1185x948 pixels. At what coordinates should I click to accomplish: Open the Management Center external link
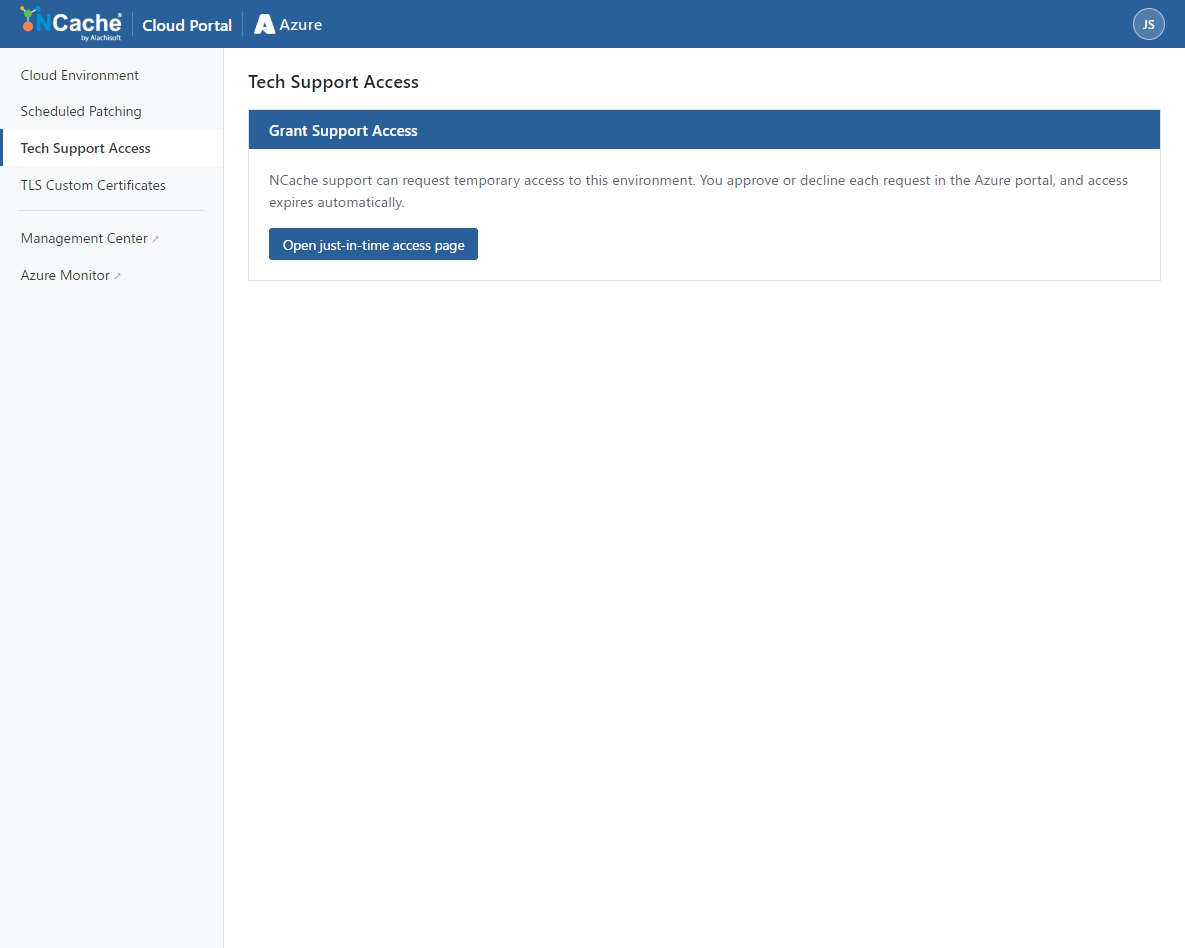point(89,238)
